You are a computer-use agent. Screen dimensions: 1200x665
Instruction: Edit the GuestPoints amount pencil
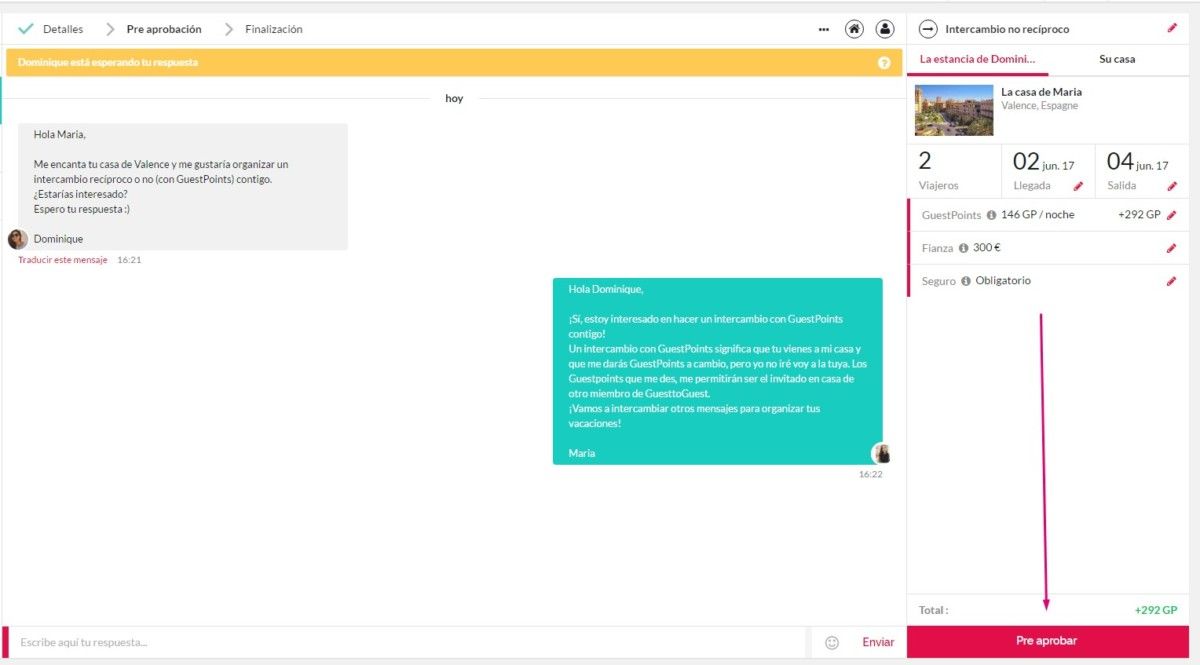[x=1172, y=215]
